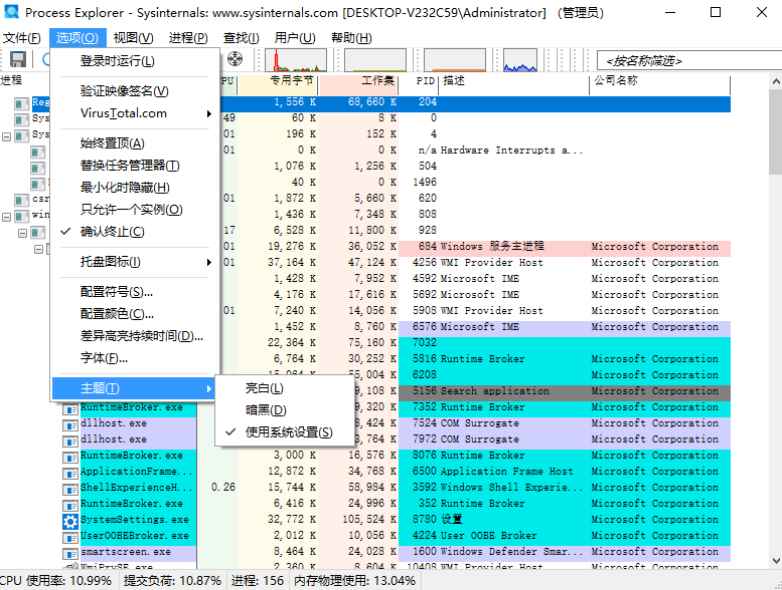Click the vertical scrollbar down arrow
This screenshot has width=782, height=590.
tap(776, 561)
